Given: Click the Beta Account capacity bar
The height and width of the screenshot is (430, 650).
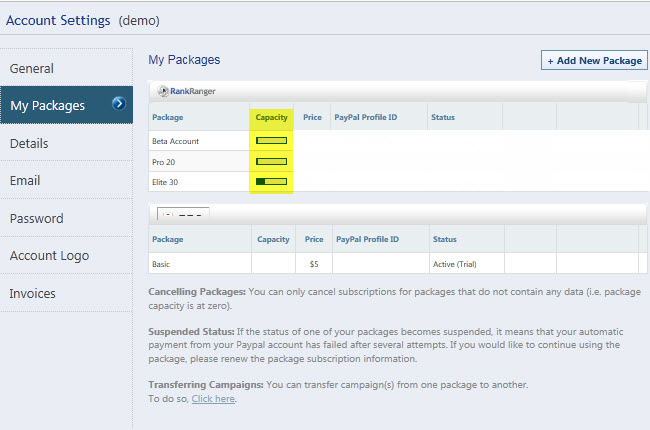Looking at the screenshot, I should tap(271, 141).
